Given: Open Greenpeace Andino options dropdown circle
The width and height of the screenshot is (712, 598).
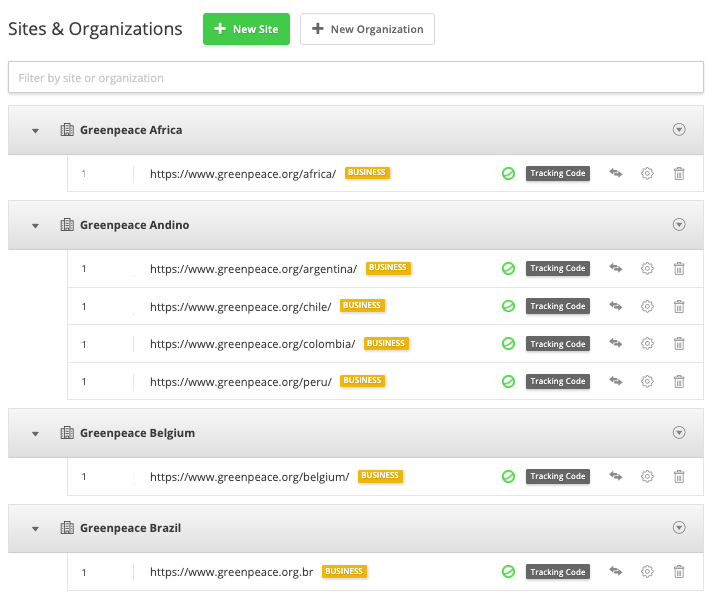Looking at the screenshot, I should [x=679, y=225].
